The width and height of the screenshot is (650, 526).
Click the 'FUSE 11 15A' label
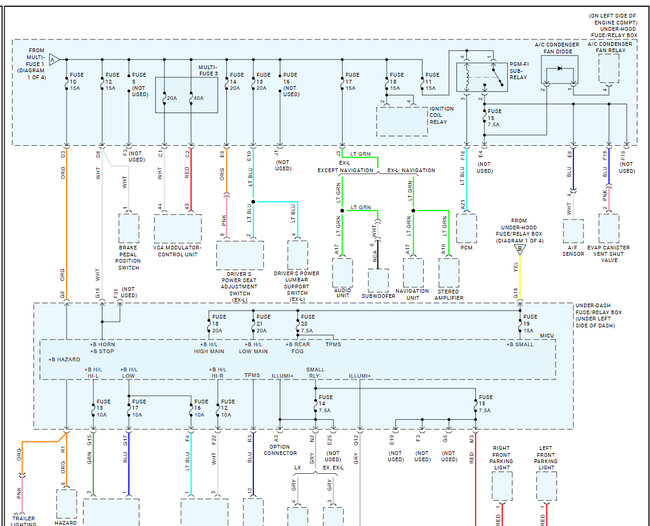(432, 82)
